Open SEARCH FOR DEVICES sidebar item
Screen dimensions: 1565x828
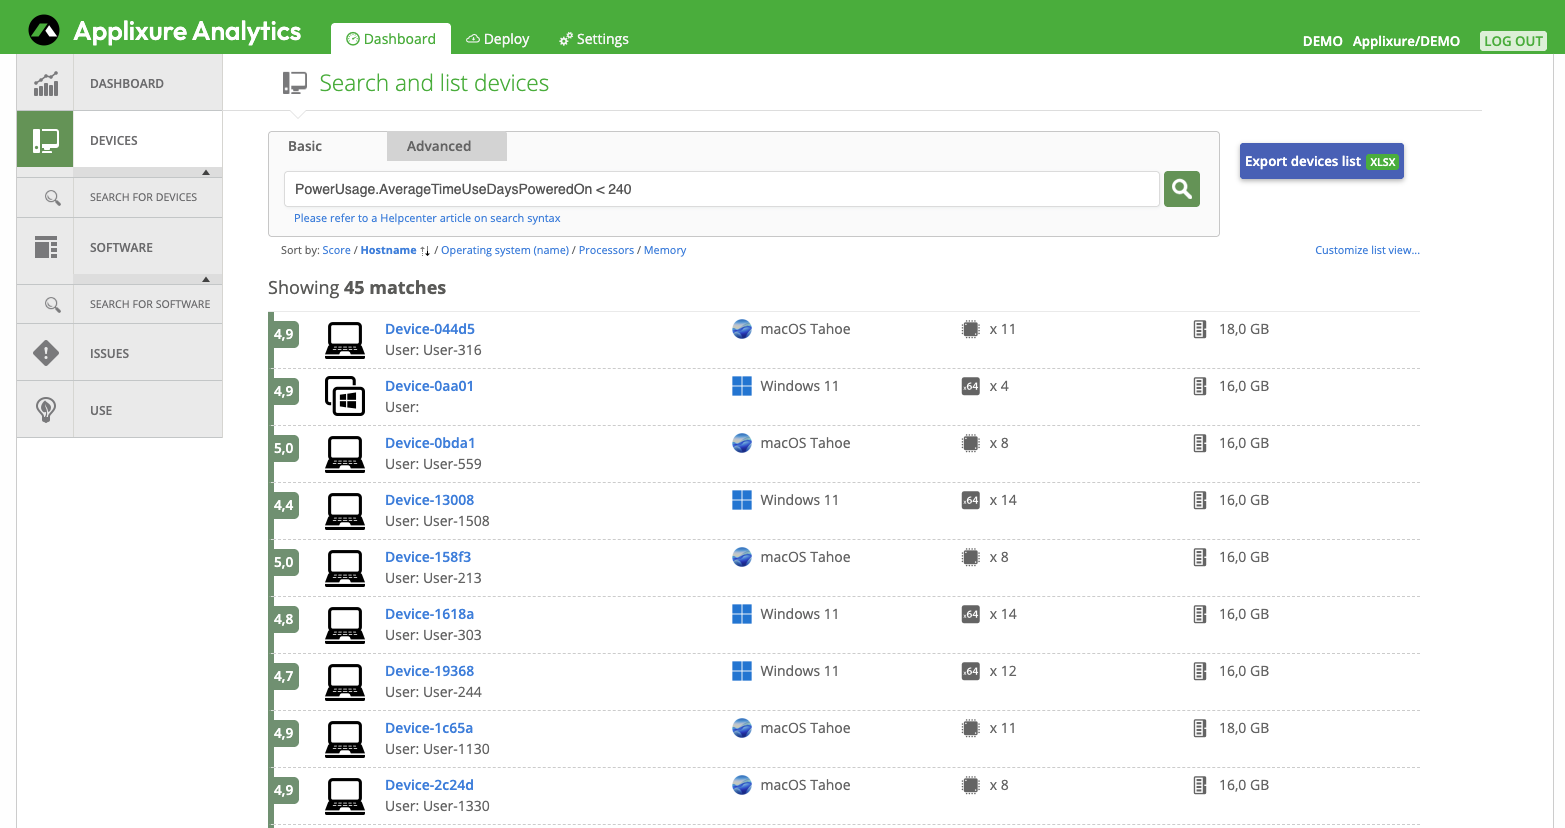click(x=144, y=197)
